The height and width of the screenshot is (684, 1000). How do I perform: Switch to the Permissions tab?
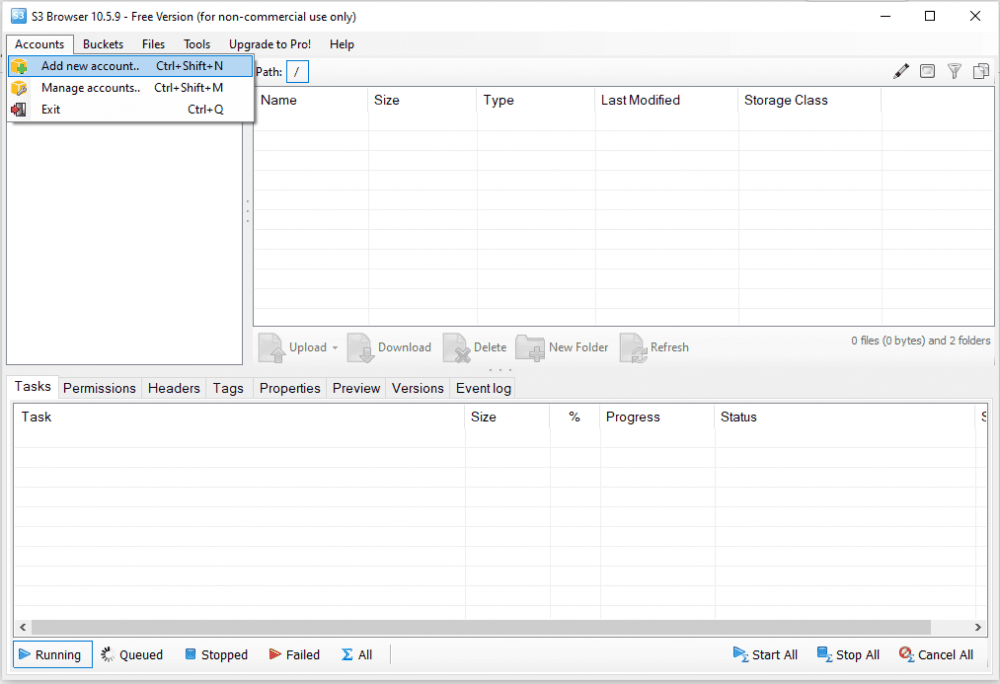99,388
